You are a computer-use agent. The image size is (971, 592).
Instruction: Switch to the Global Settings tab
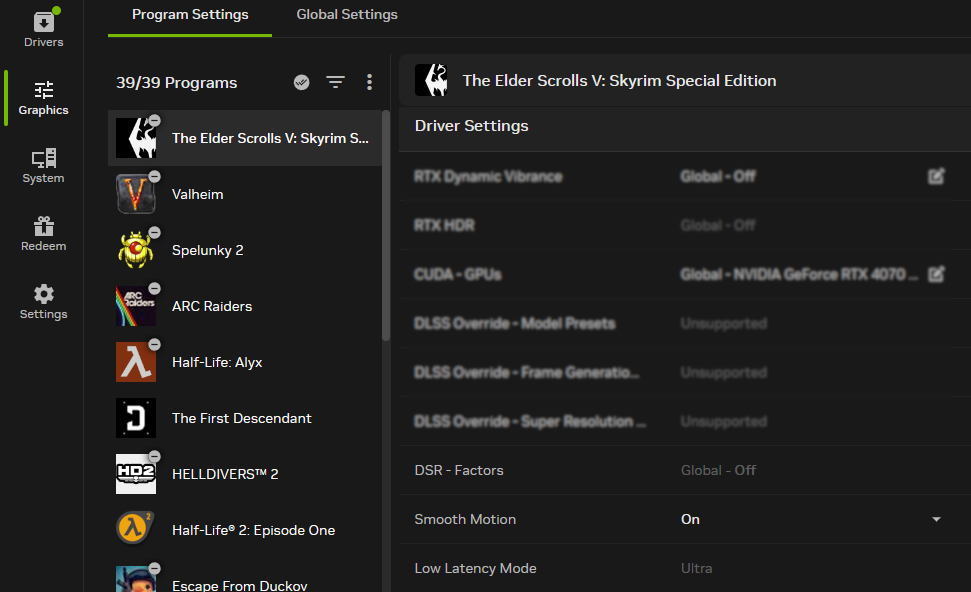(x=347, y=15)
